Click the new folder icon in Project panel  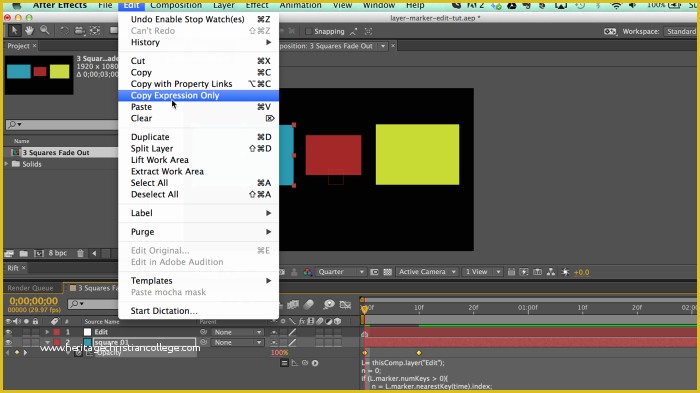tap(24, 253)
